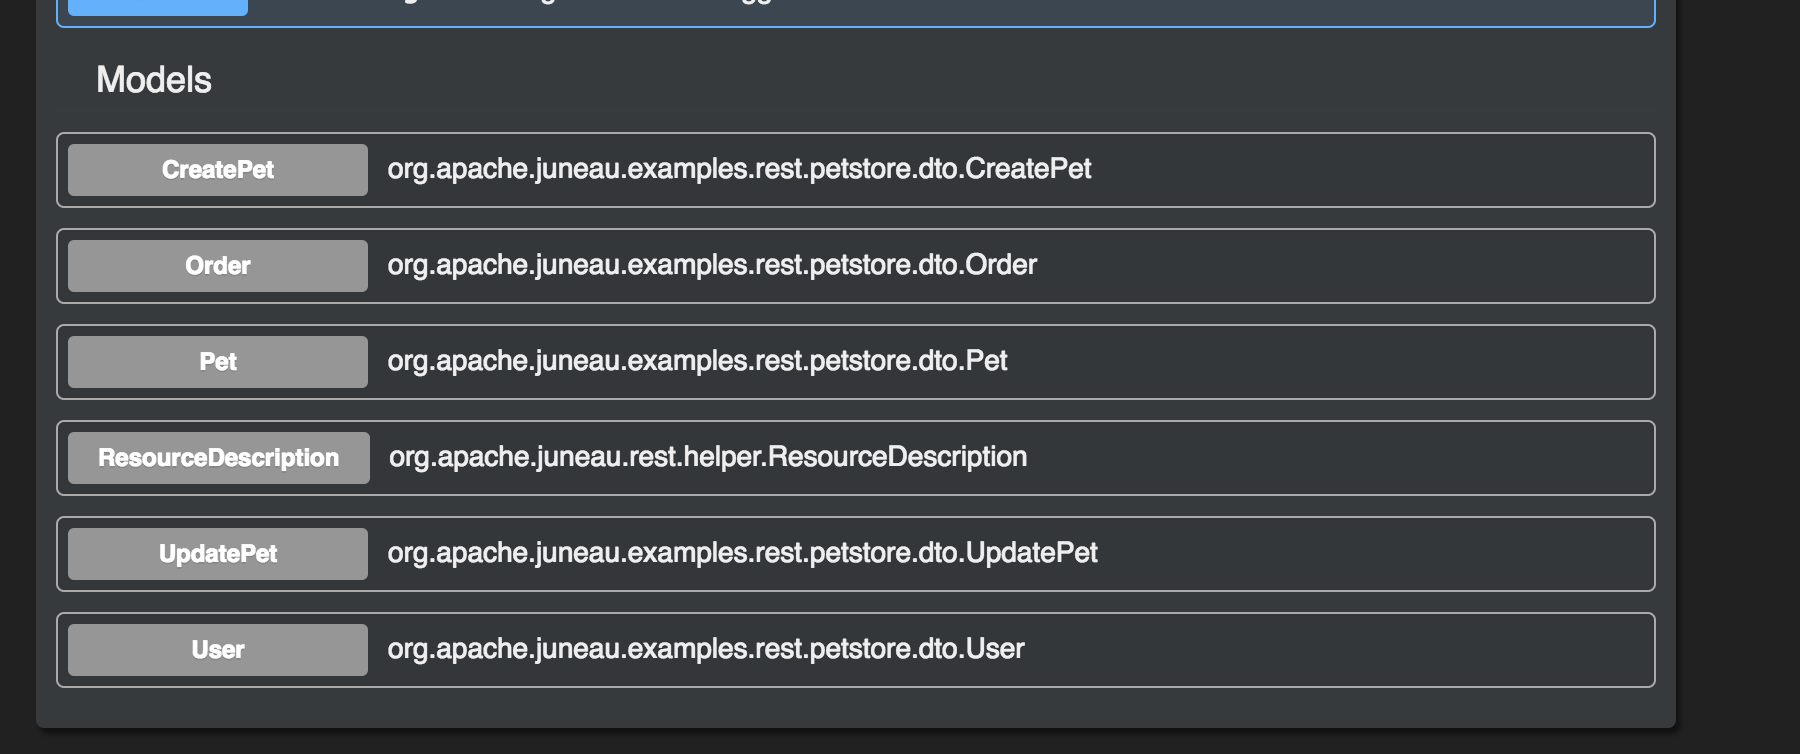Click the petstore.dto.Order class name text
This screenshot has width=1800, height=754.
pos(712,265)
